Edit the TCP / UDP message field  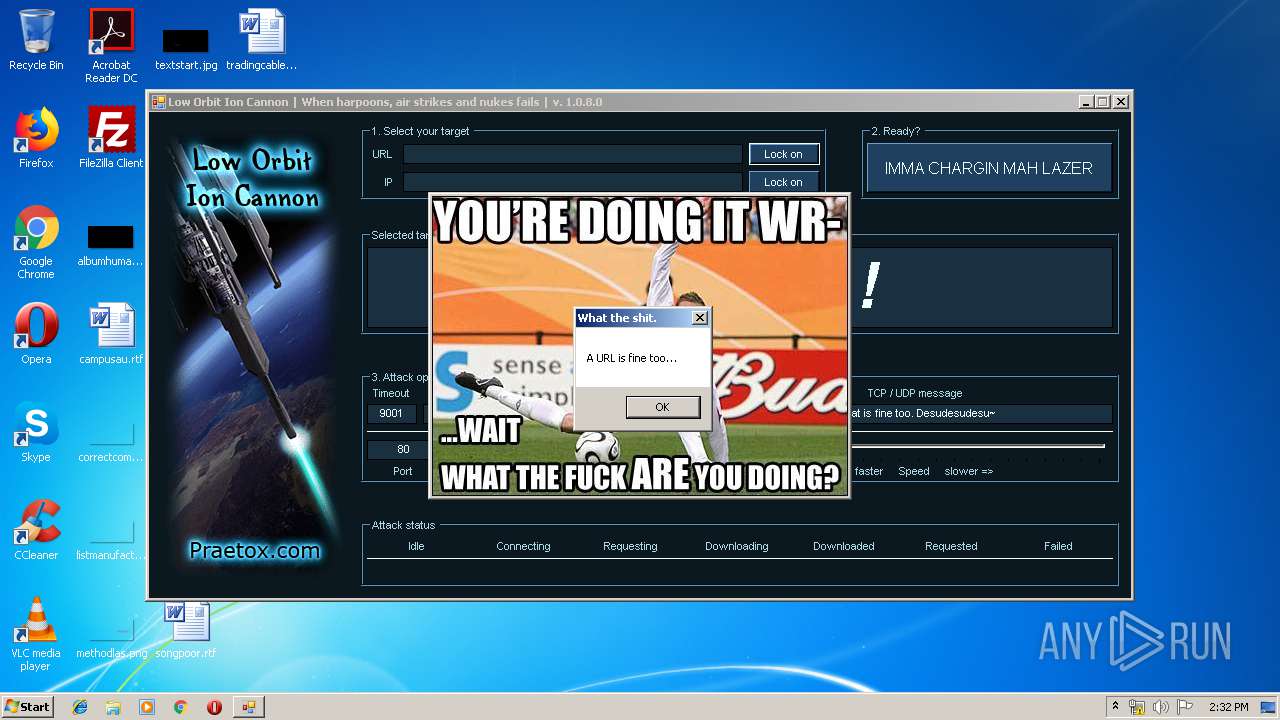tap(979, 413)
